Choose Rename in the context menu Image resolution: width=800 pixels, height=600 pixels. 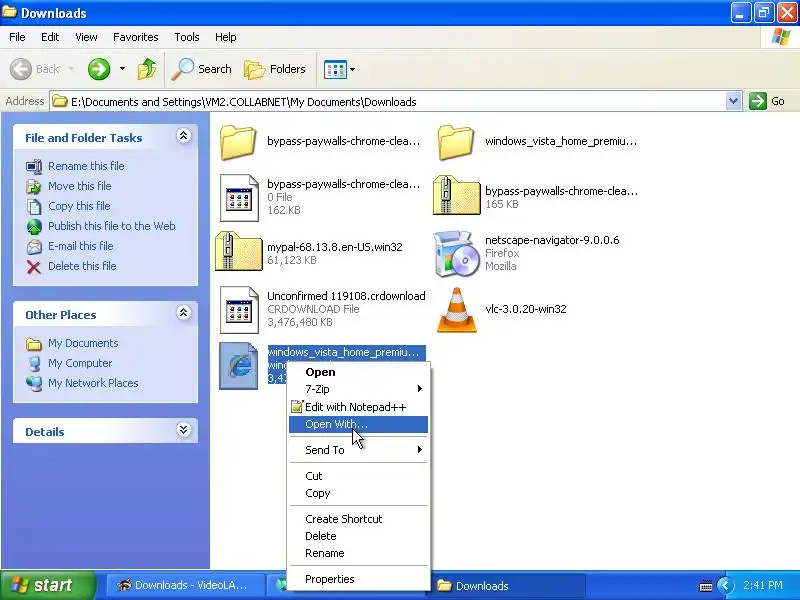358,554
